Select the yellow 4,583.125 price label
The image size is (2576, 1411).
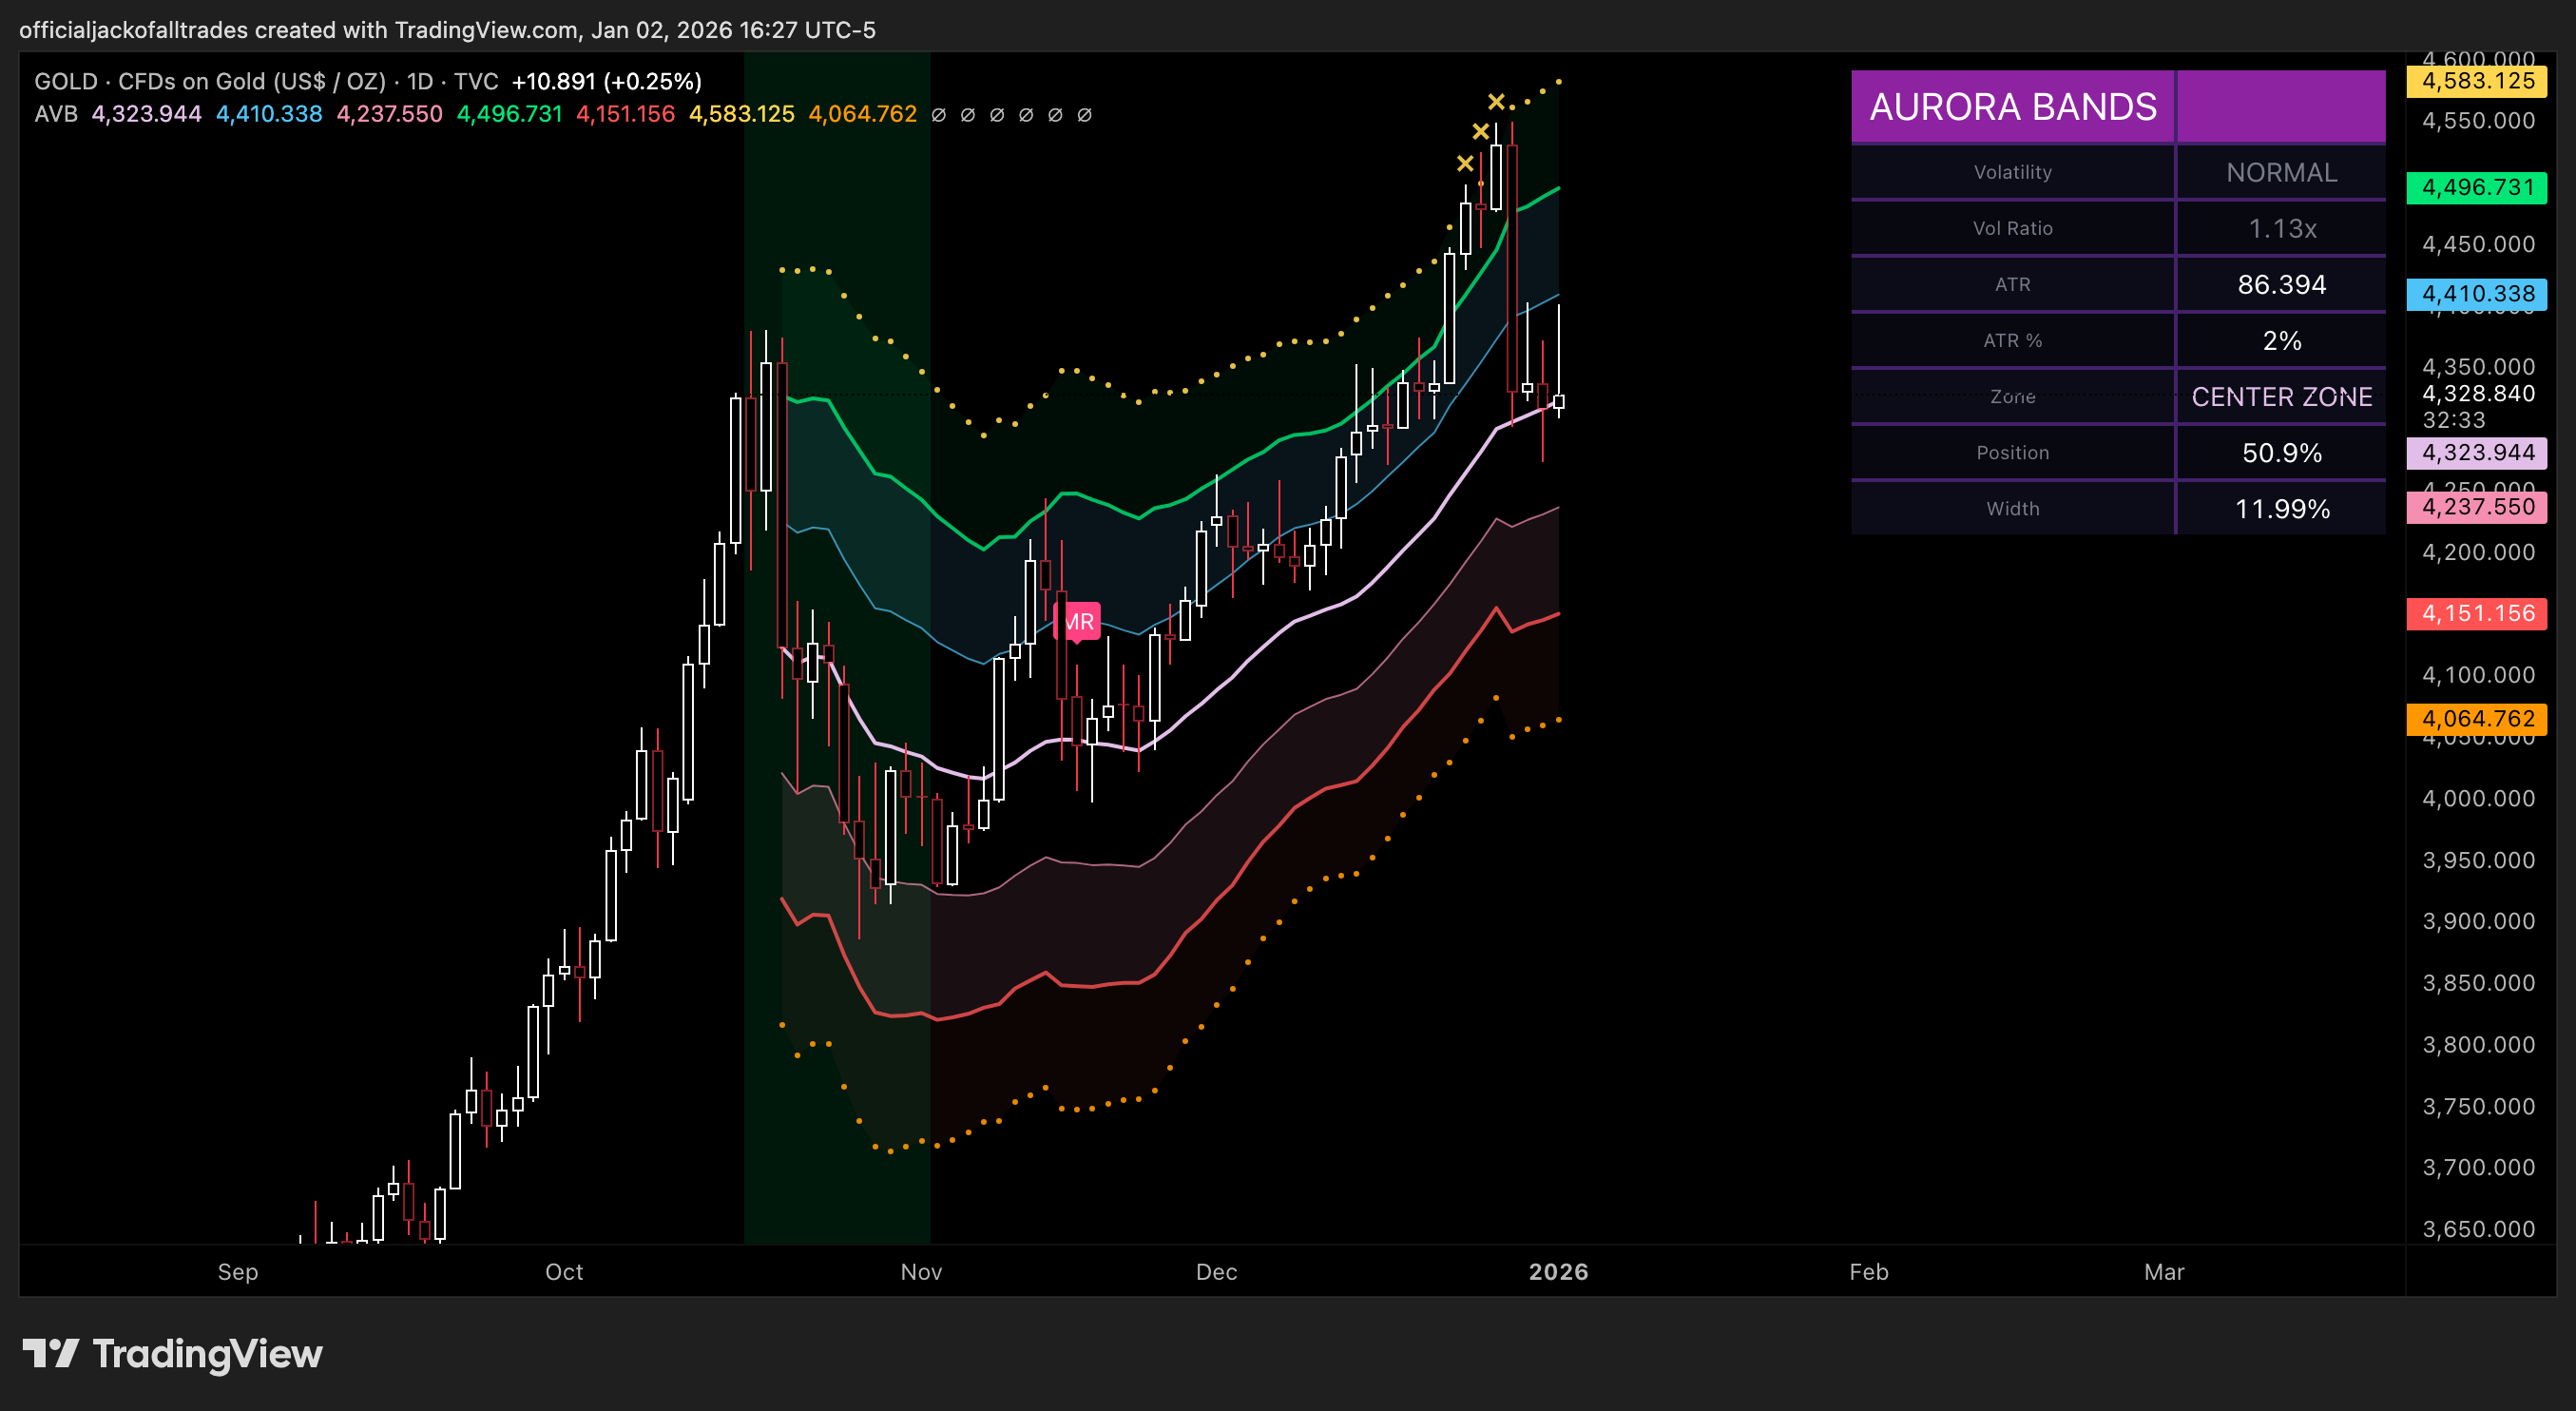(2477, 81)
